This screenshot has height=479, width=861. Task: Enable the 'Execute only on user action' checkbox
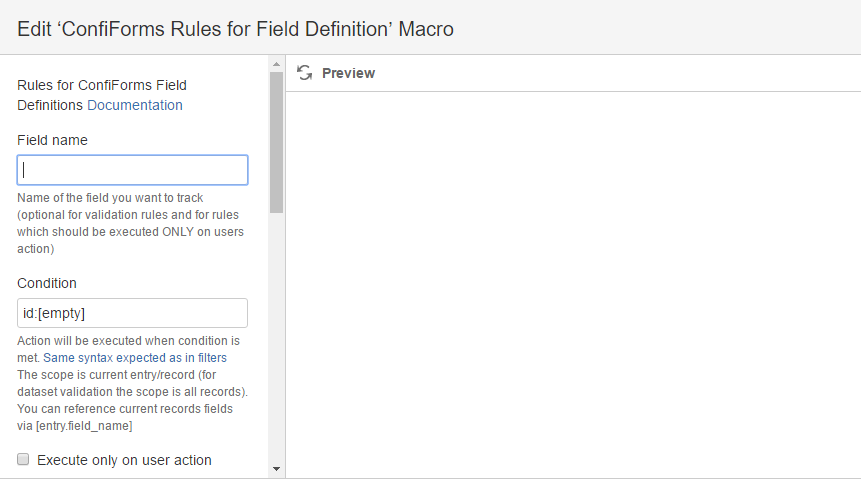coord(23,459)
